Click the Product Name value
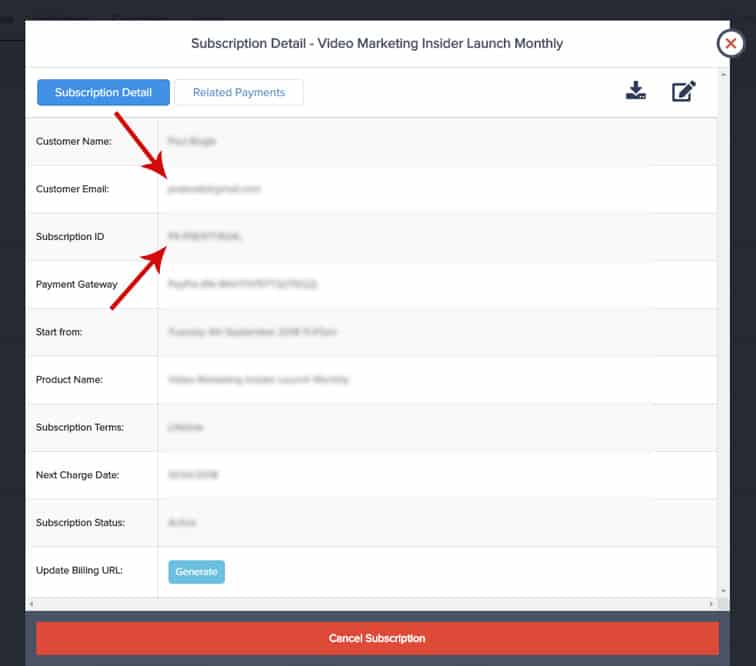This screenshot has width=756, height=666. [x=258, y=380]
